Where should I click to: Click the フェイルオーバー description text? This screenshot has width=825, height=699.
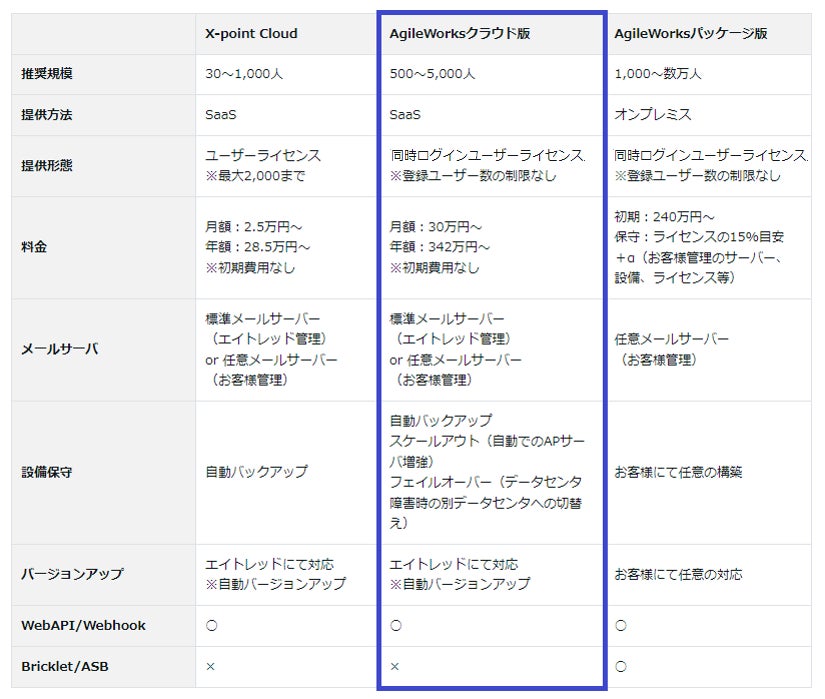point(486,503)
